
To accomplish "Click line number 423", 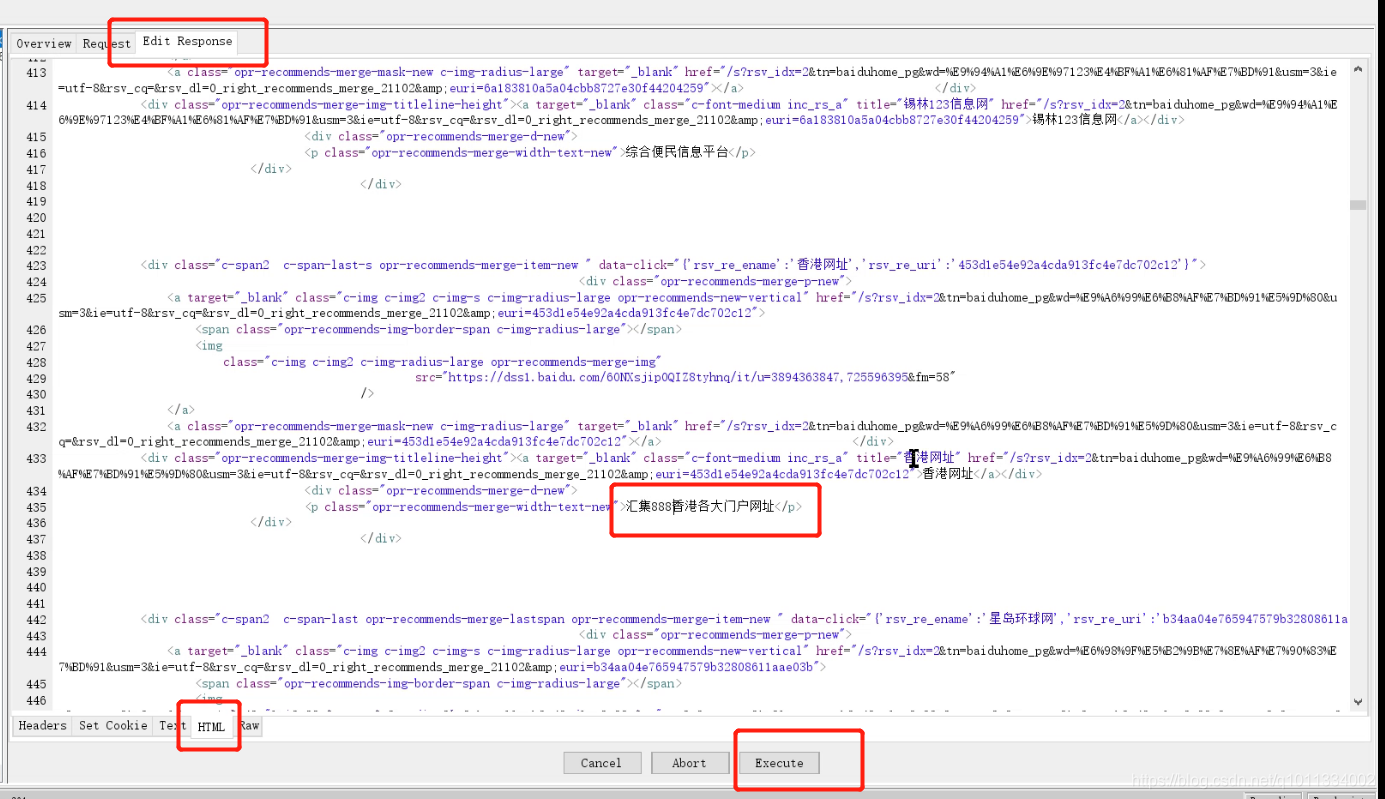I will (36, 265).
